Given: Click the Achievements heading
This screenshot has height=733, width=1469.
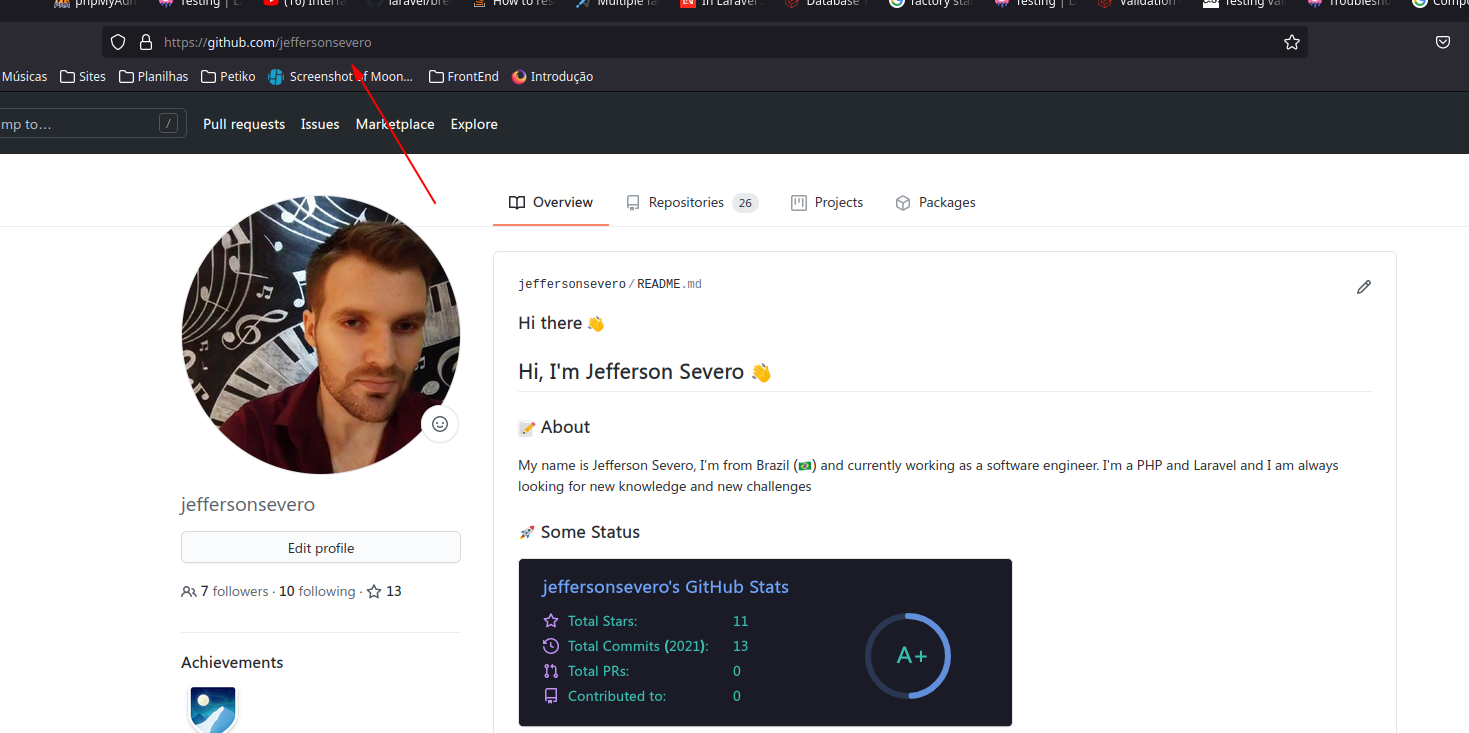Looking at the screenshot, I should 232,662.
